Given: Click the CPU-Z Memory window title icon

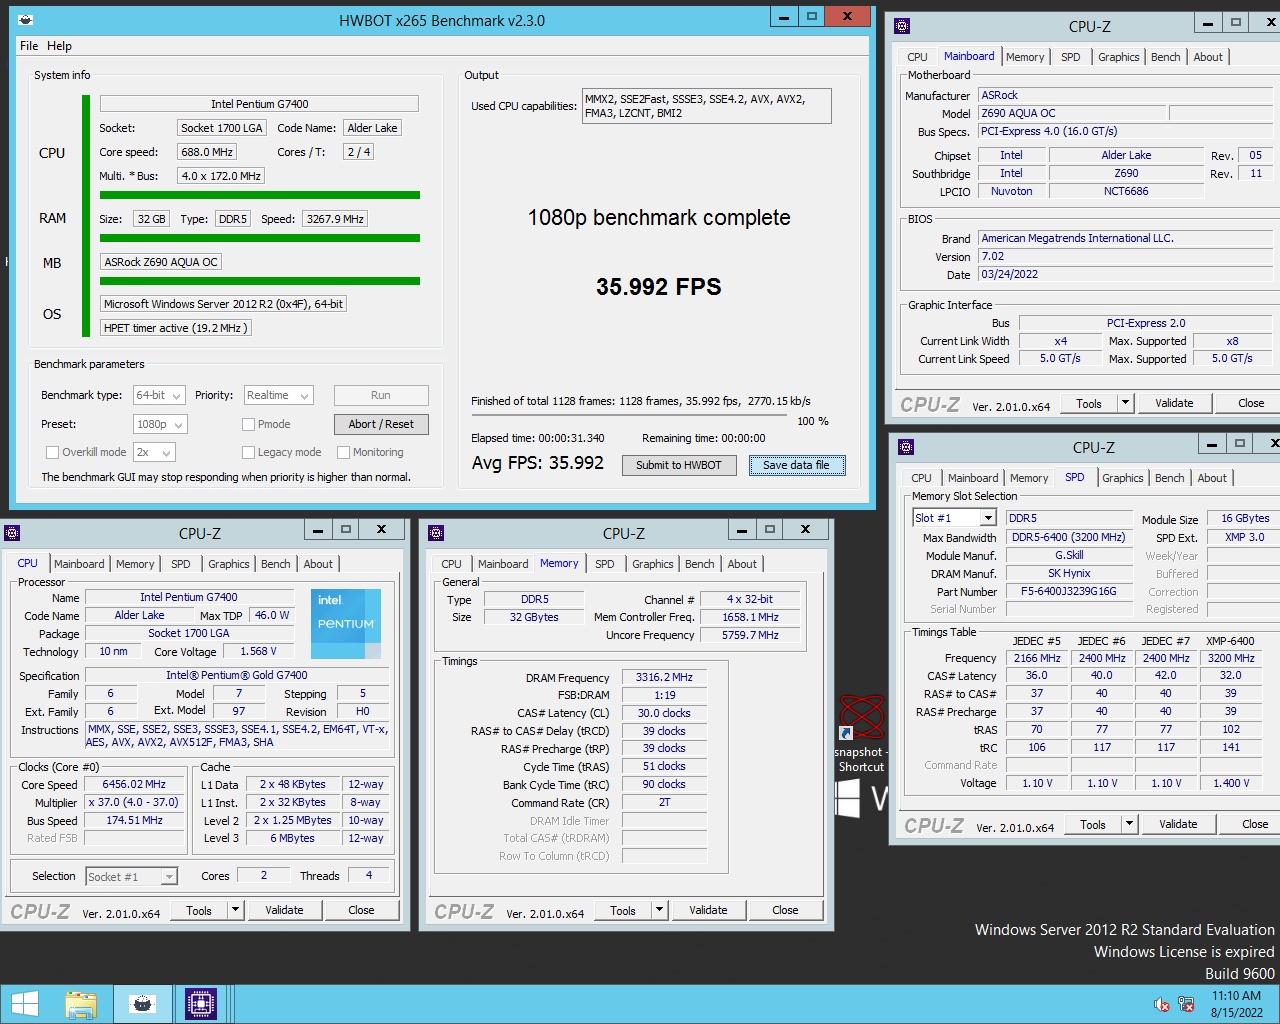Looking at the screenshot, I should (x=436, y=533).
